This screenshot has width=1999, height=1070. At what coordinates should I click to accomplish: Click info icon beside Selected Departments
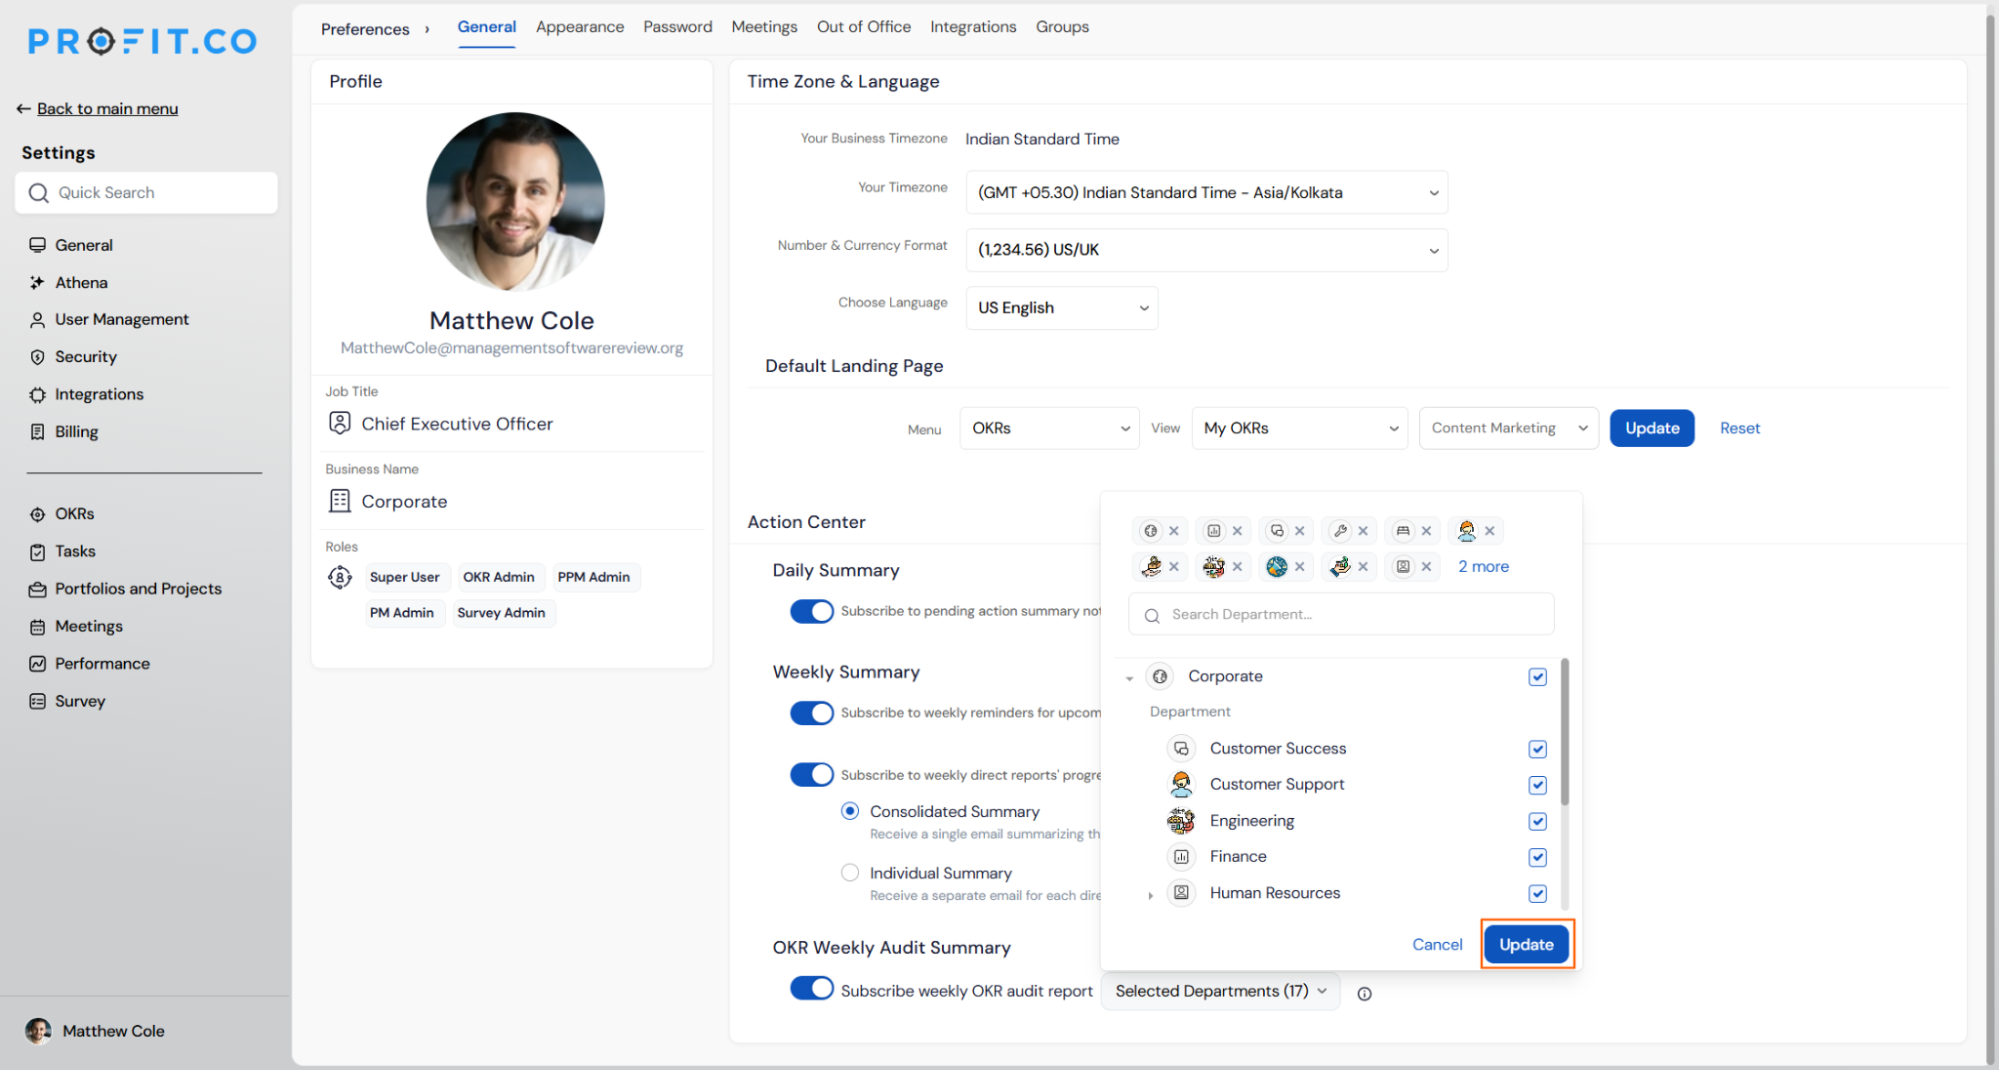[x=1364, y=994]
